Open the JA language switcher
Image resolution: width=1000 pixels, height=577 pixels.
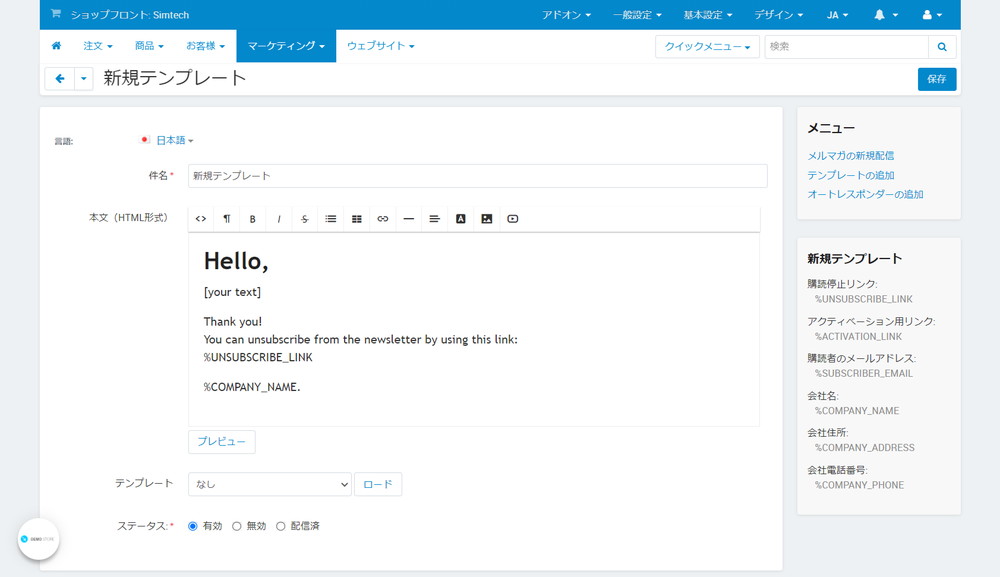(x=837, y=15)
